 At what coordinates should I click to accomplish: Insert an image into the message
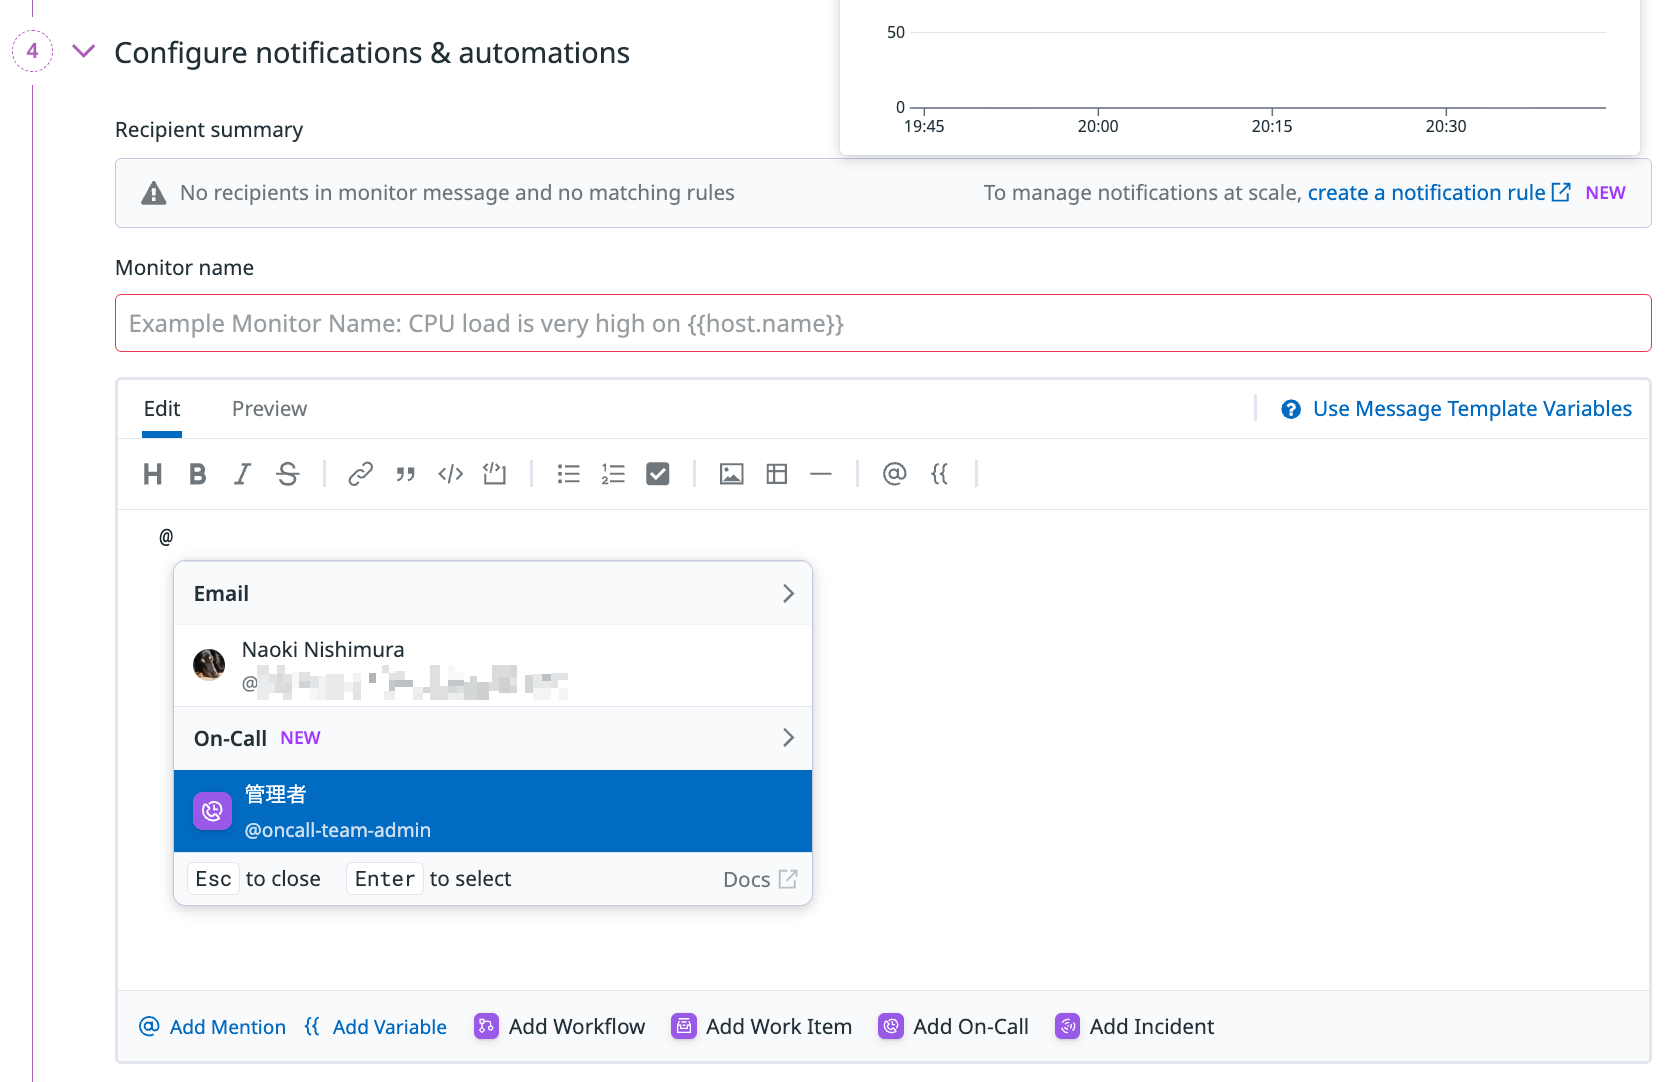[x=731, y=474]
